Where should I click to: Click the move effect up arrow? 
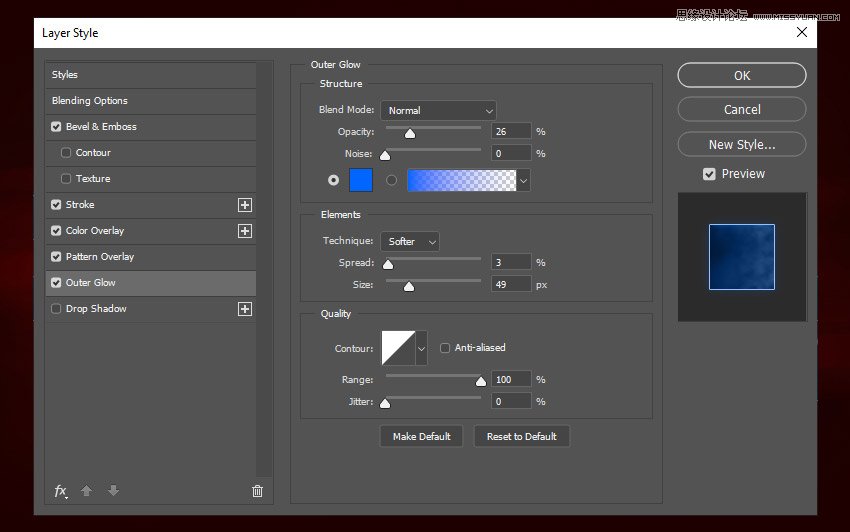87,491
